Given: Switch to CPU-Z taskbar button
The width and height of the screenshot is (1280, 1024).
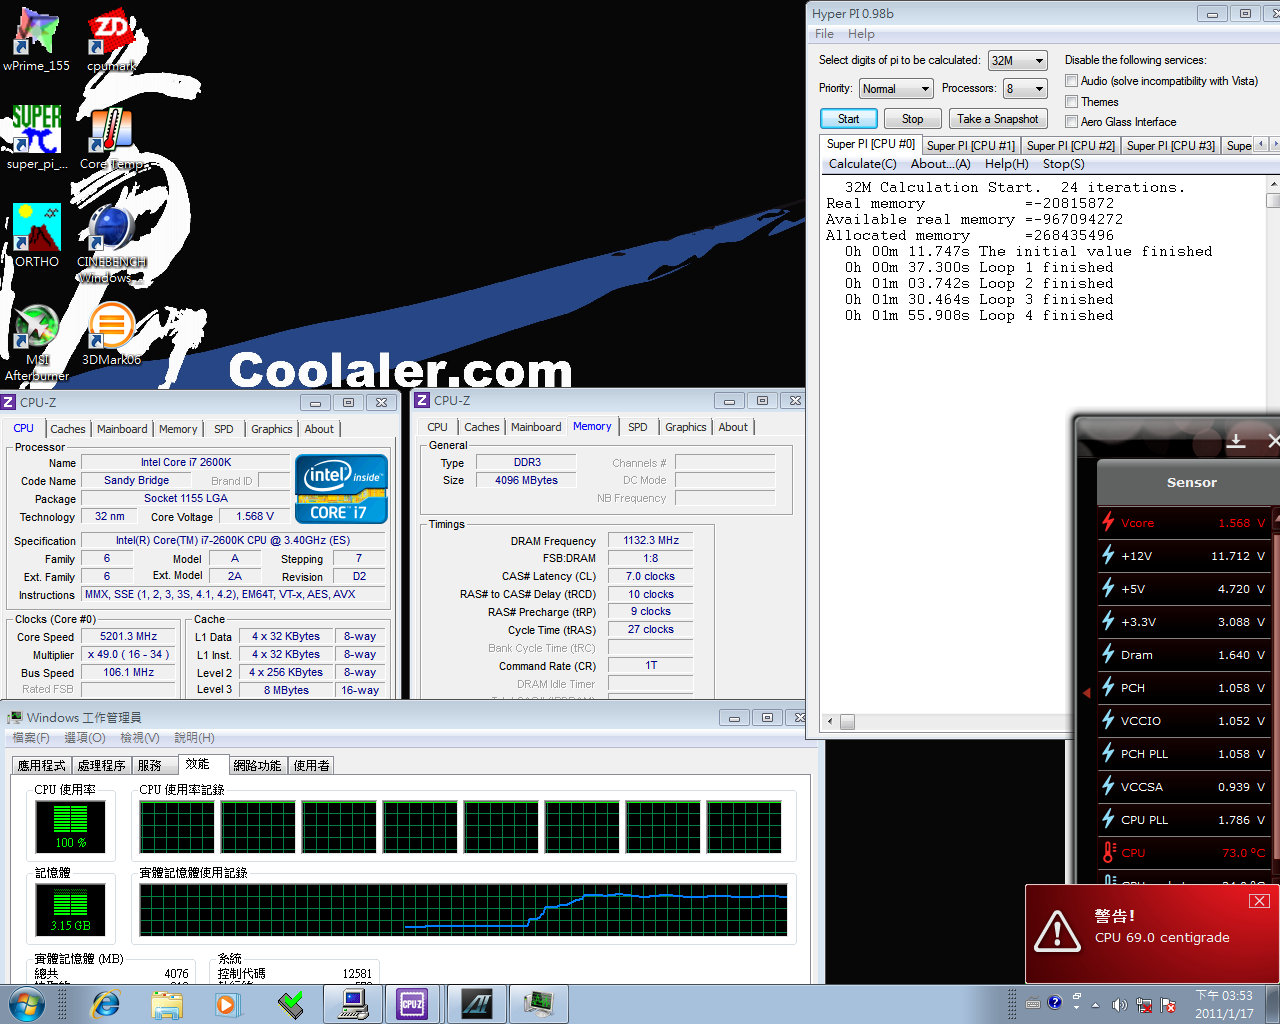Looking at the screenshot, I should pos(412,1004).
